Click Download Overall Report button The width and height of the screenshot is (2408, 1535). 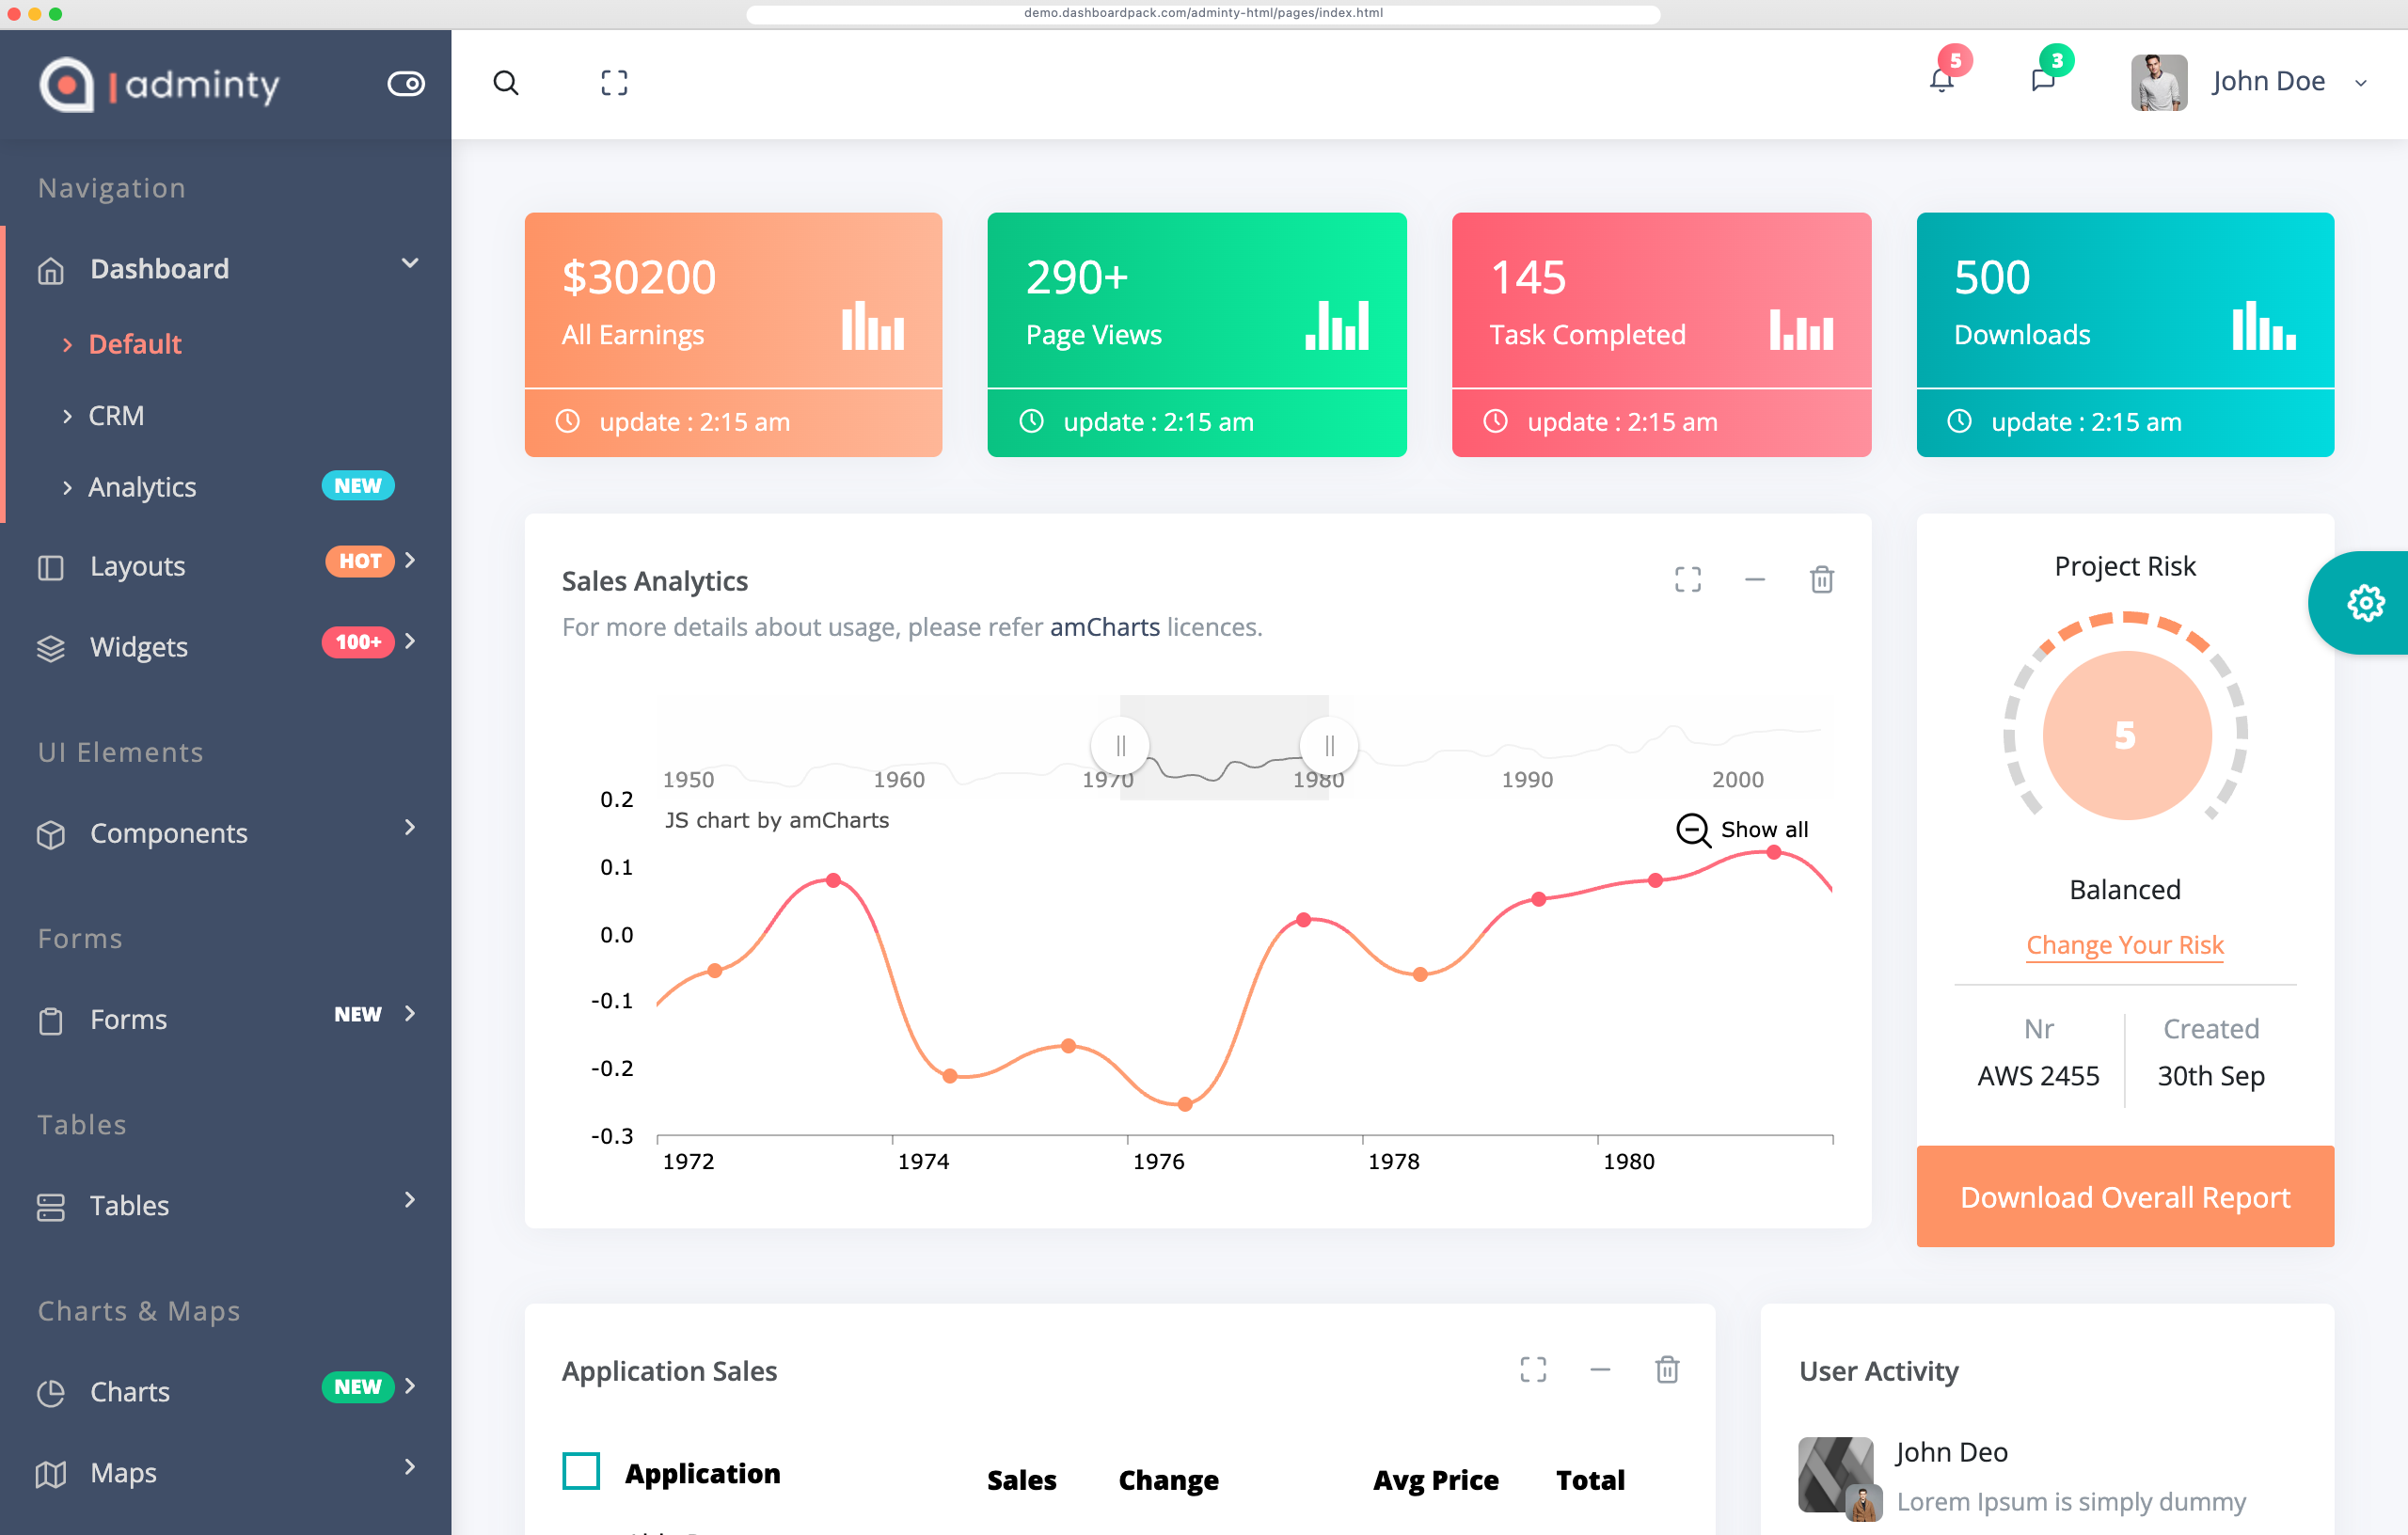click(x=2125, y=1197)
